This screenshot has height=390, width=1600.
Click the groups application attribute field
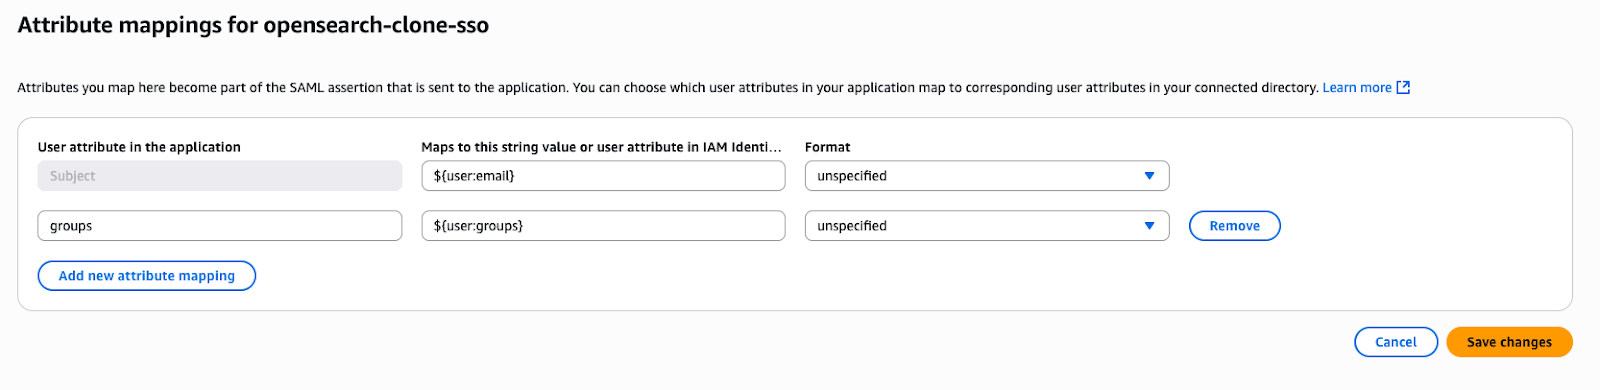pyautogui.click(x=220, y=226)
